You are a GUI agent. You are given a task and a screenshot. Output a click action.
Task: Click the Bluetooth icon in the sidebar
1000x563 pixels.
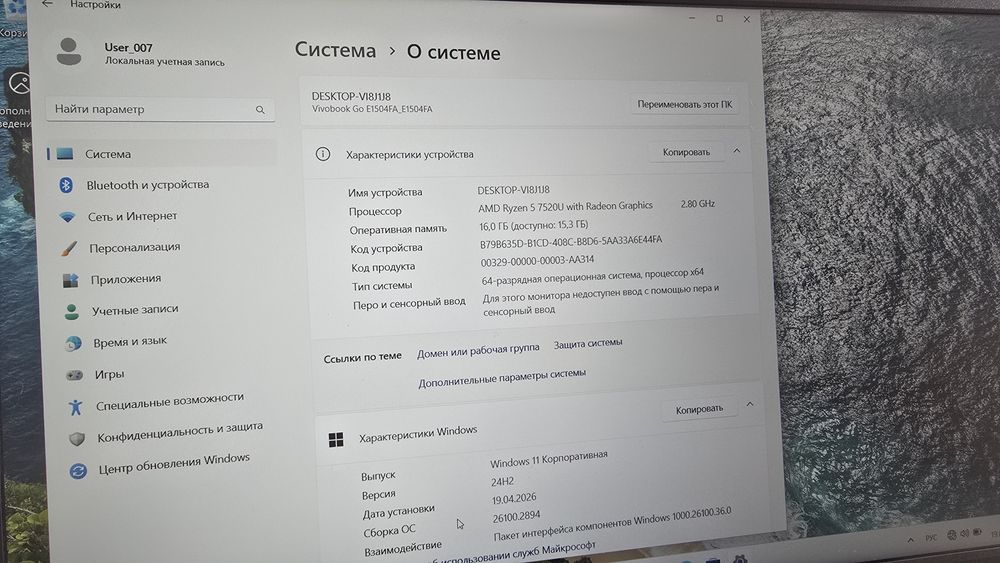tap(66, 185)
